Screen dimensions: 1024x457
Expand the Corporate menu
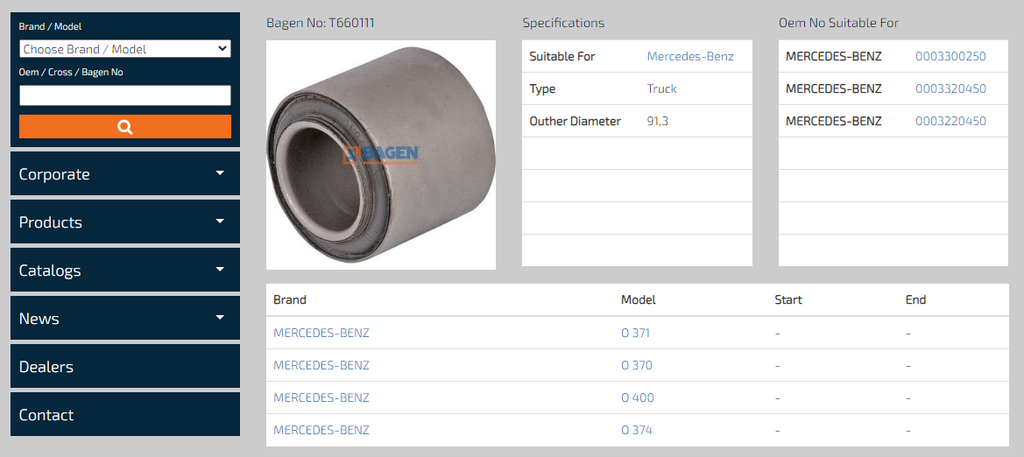tap(125, 174)
